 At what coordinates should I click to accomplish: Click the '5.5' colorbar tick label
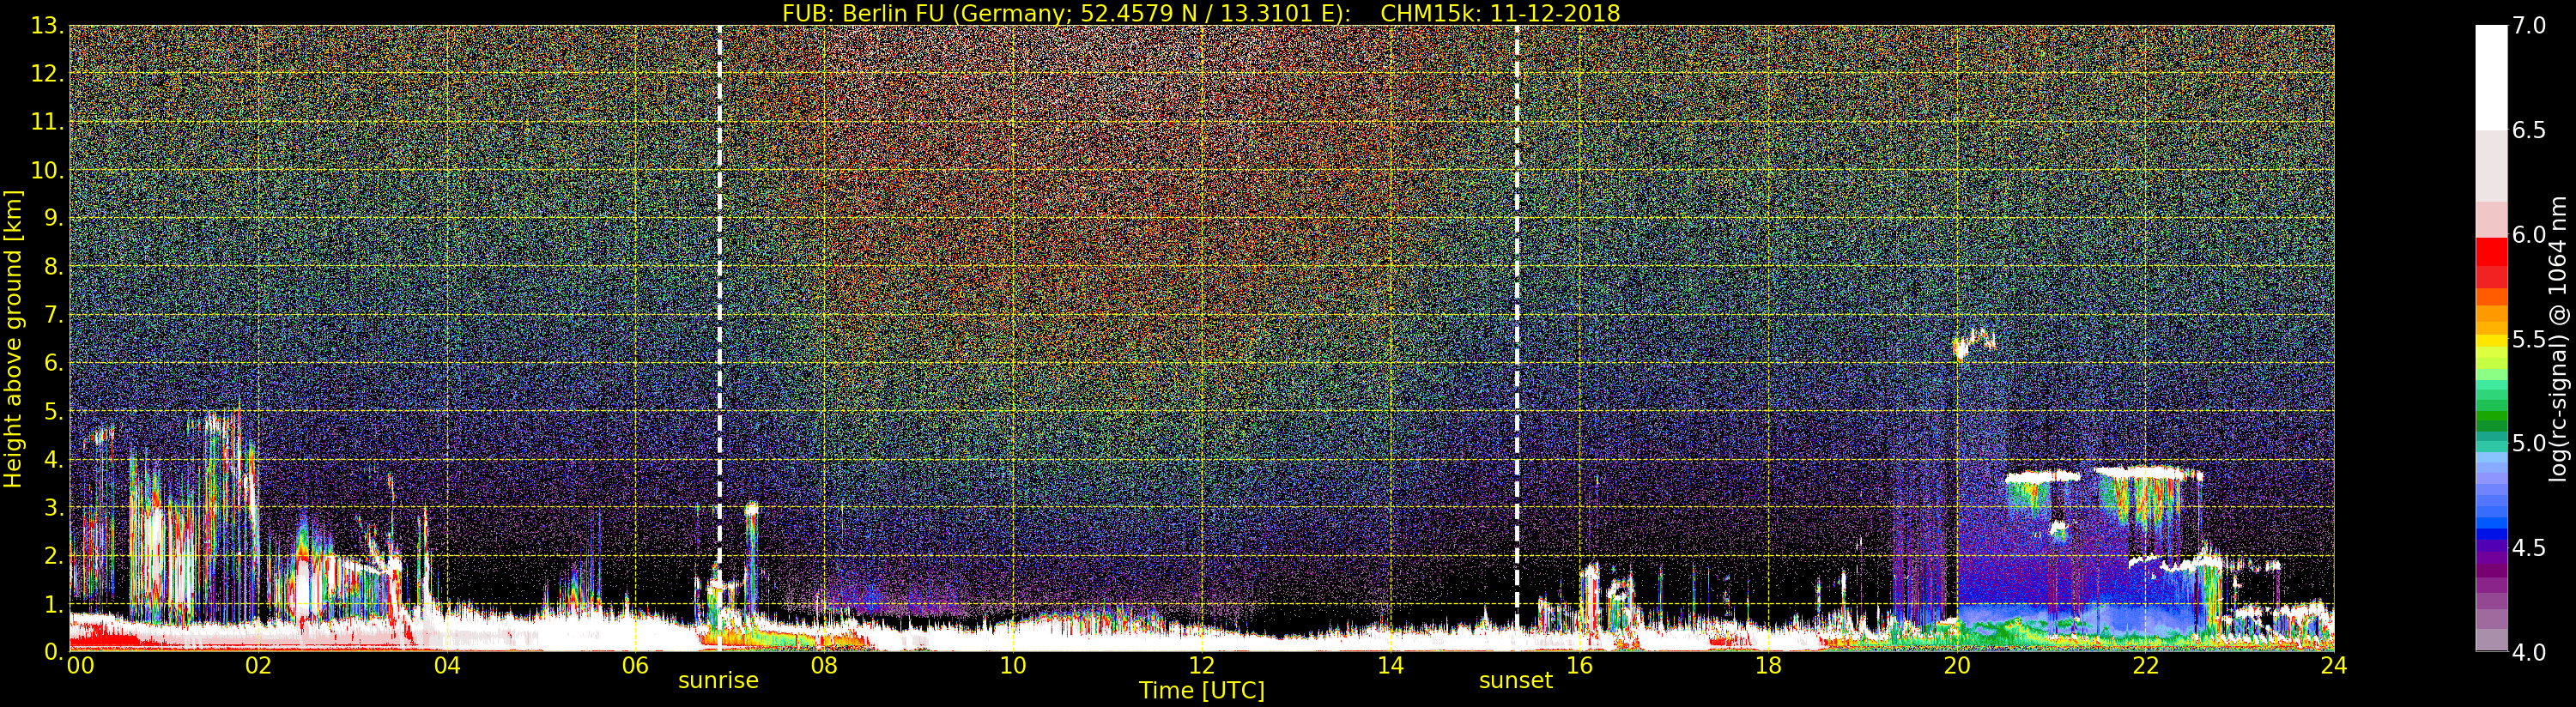click(x=2529, y=339)
